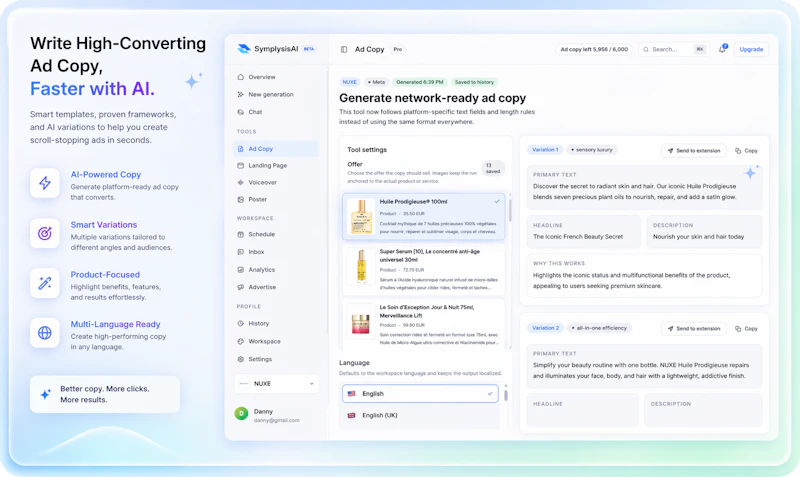
Task: Select the Super Serum [10] offer
Action: 423,269
